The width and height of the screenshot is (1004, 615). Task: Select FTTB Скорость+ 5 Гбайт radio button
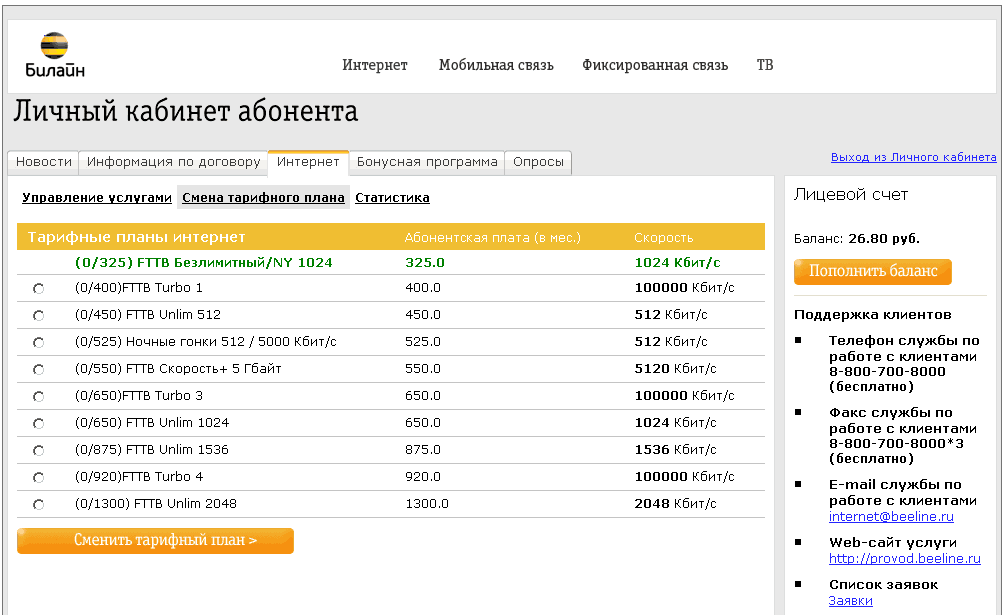pos(38,370)
